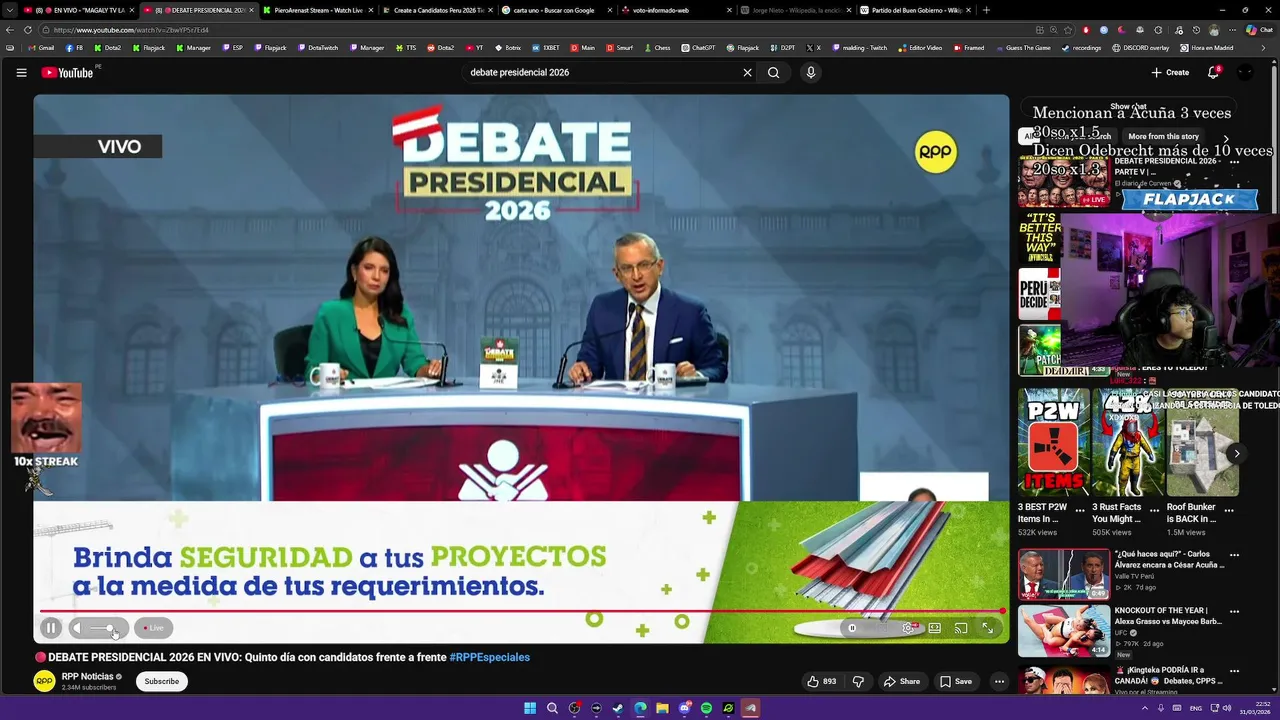Open the Roof Bunker short thumbnail
This screenshot has height=720, width=1280.
1202,443
